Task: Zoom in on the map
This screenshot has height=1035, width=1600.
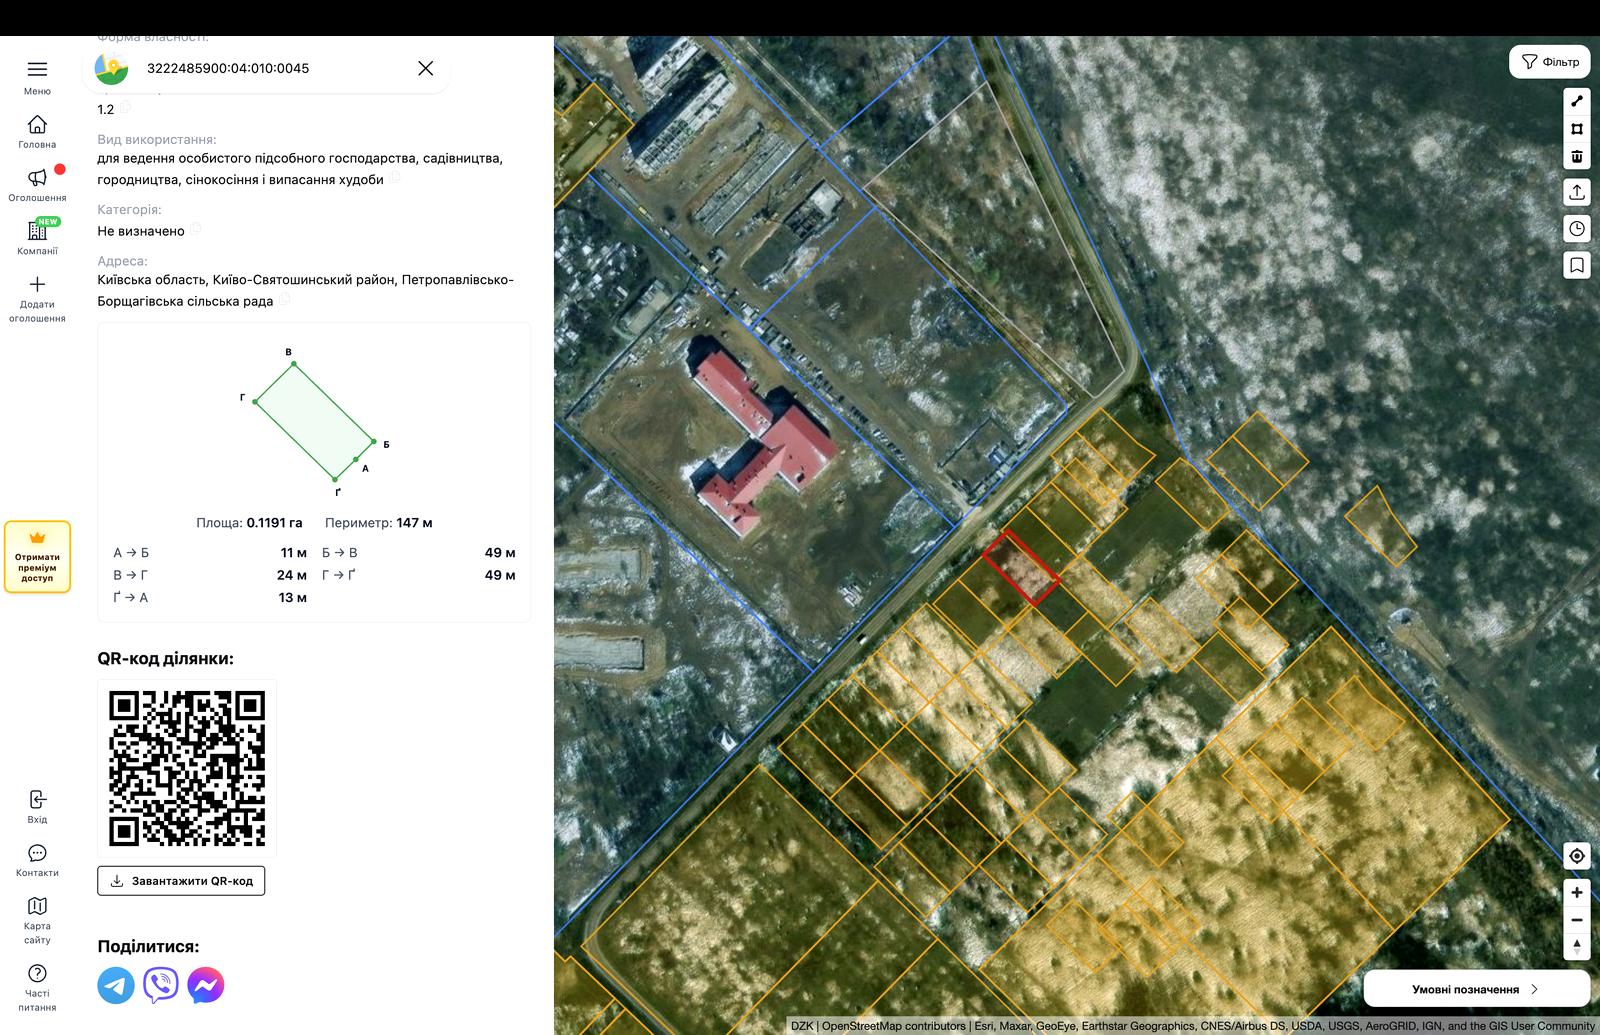Action: (1577, 893)
